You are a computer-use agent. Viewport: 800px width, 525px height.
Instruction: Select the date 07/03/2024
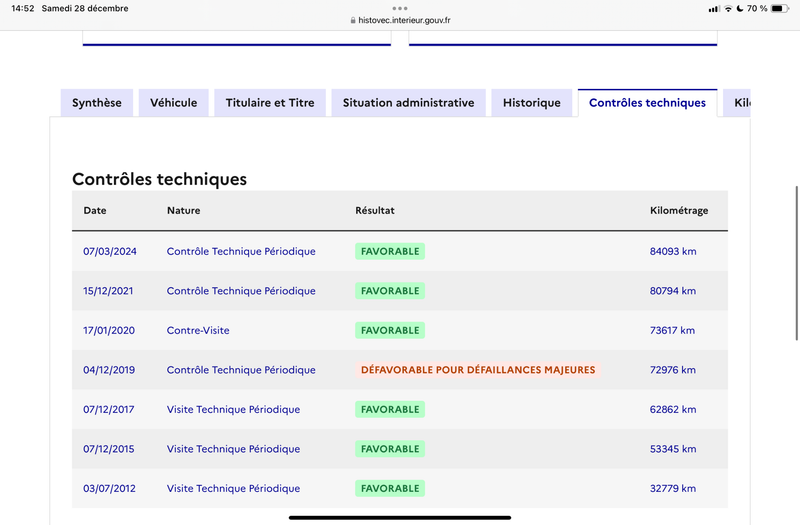[110, 251]
